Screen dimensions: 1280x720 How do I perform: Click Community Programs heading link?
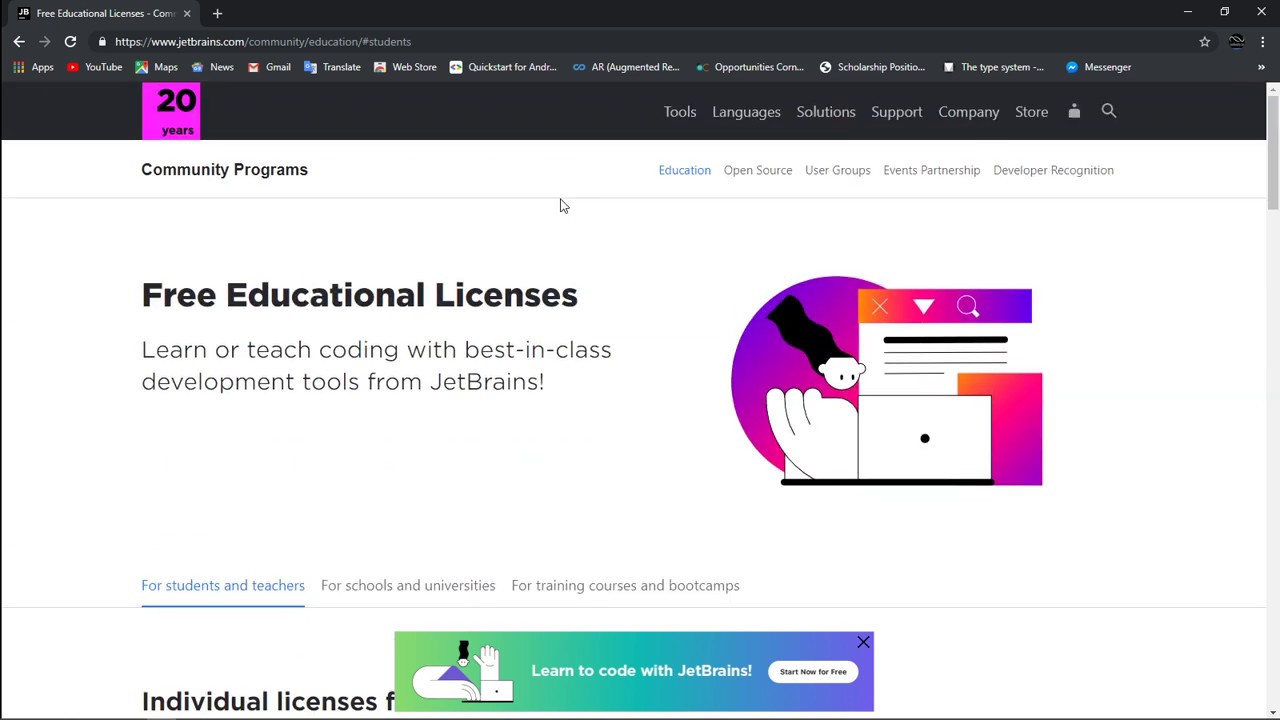pos(224,169)
